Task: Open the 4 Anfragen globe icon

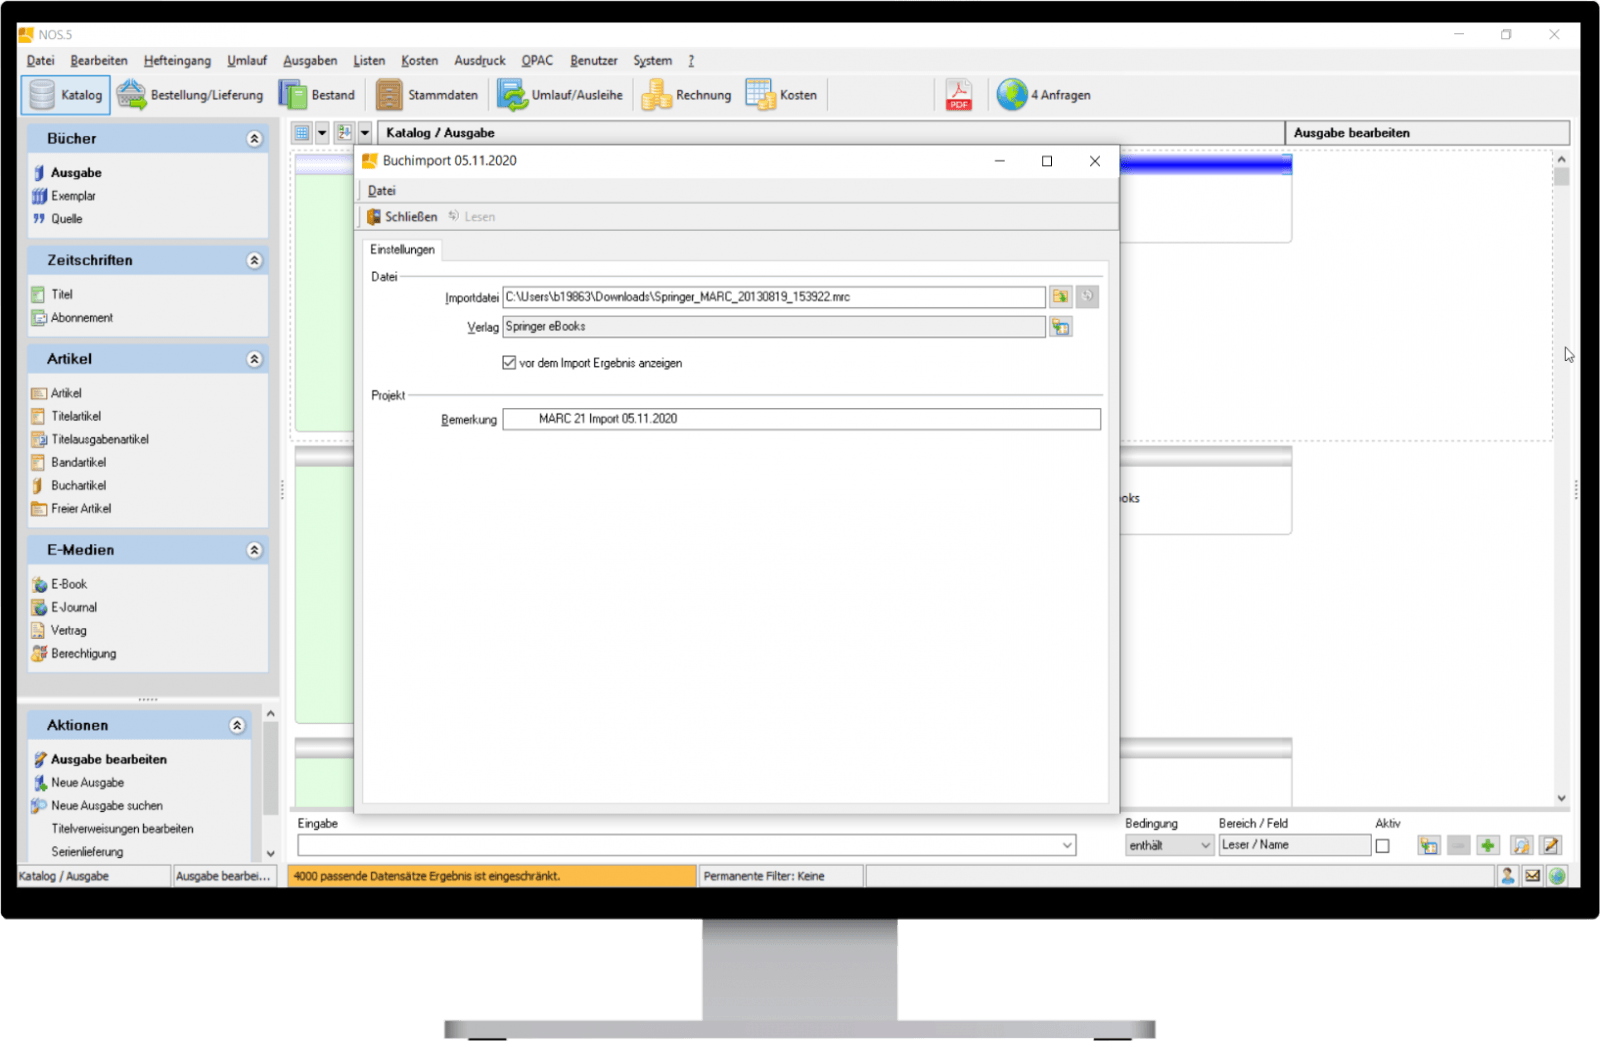Action: 1012,95
